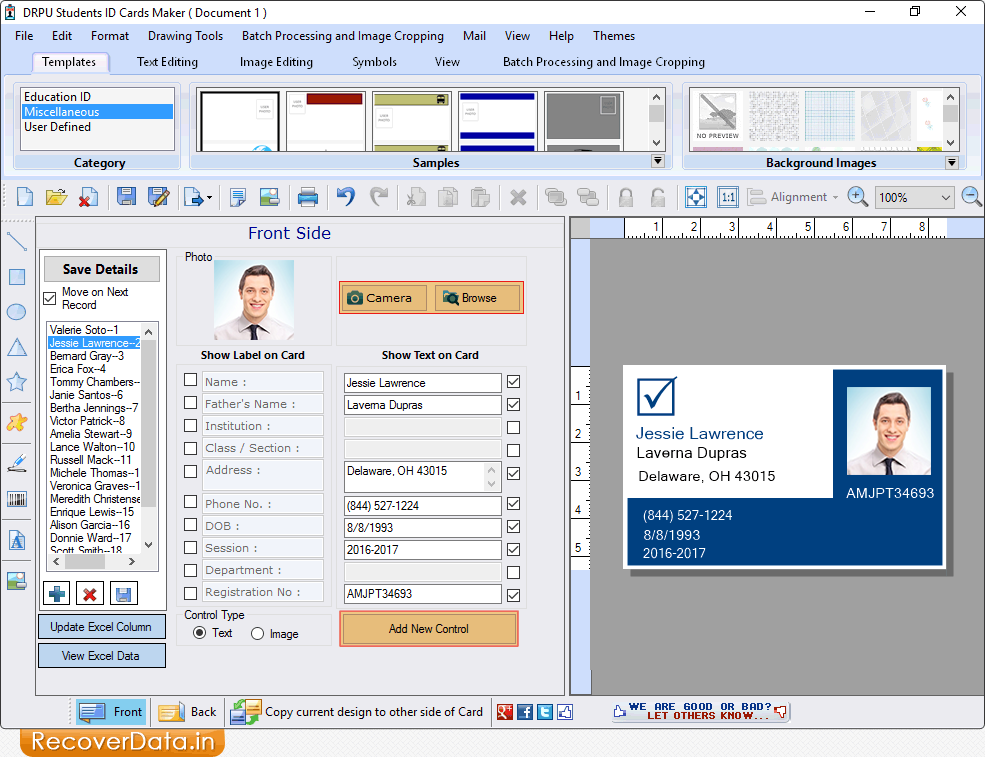Pick the Ellipse drawing tool
Viewport: 985px width, 757px height.
[15, 312]
